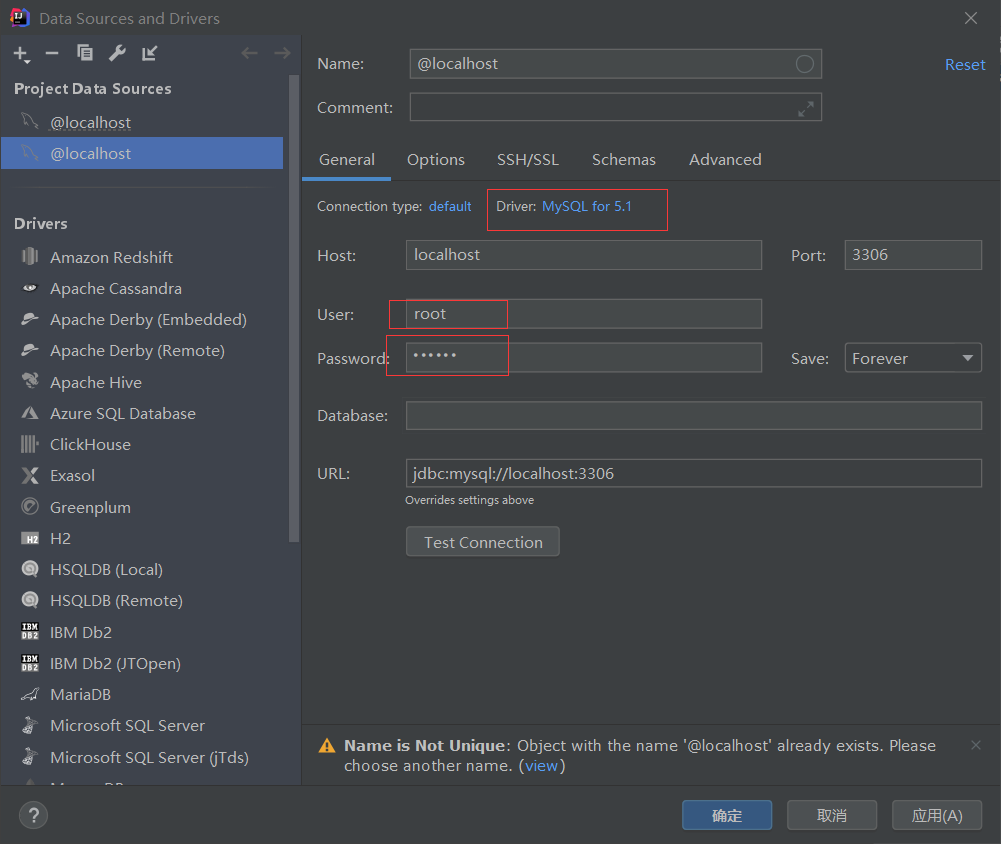The width and height of the screenshot is (1001, 844).
Task: Open the Advanced tab
Action: tap(725, 160)
